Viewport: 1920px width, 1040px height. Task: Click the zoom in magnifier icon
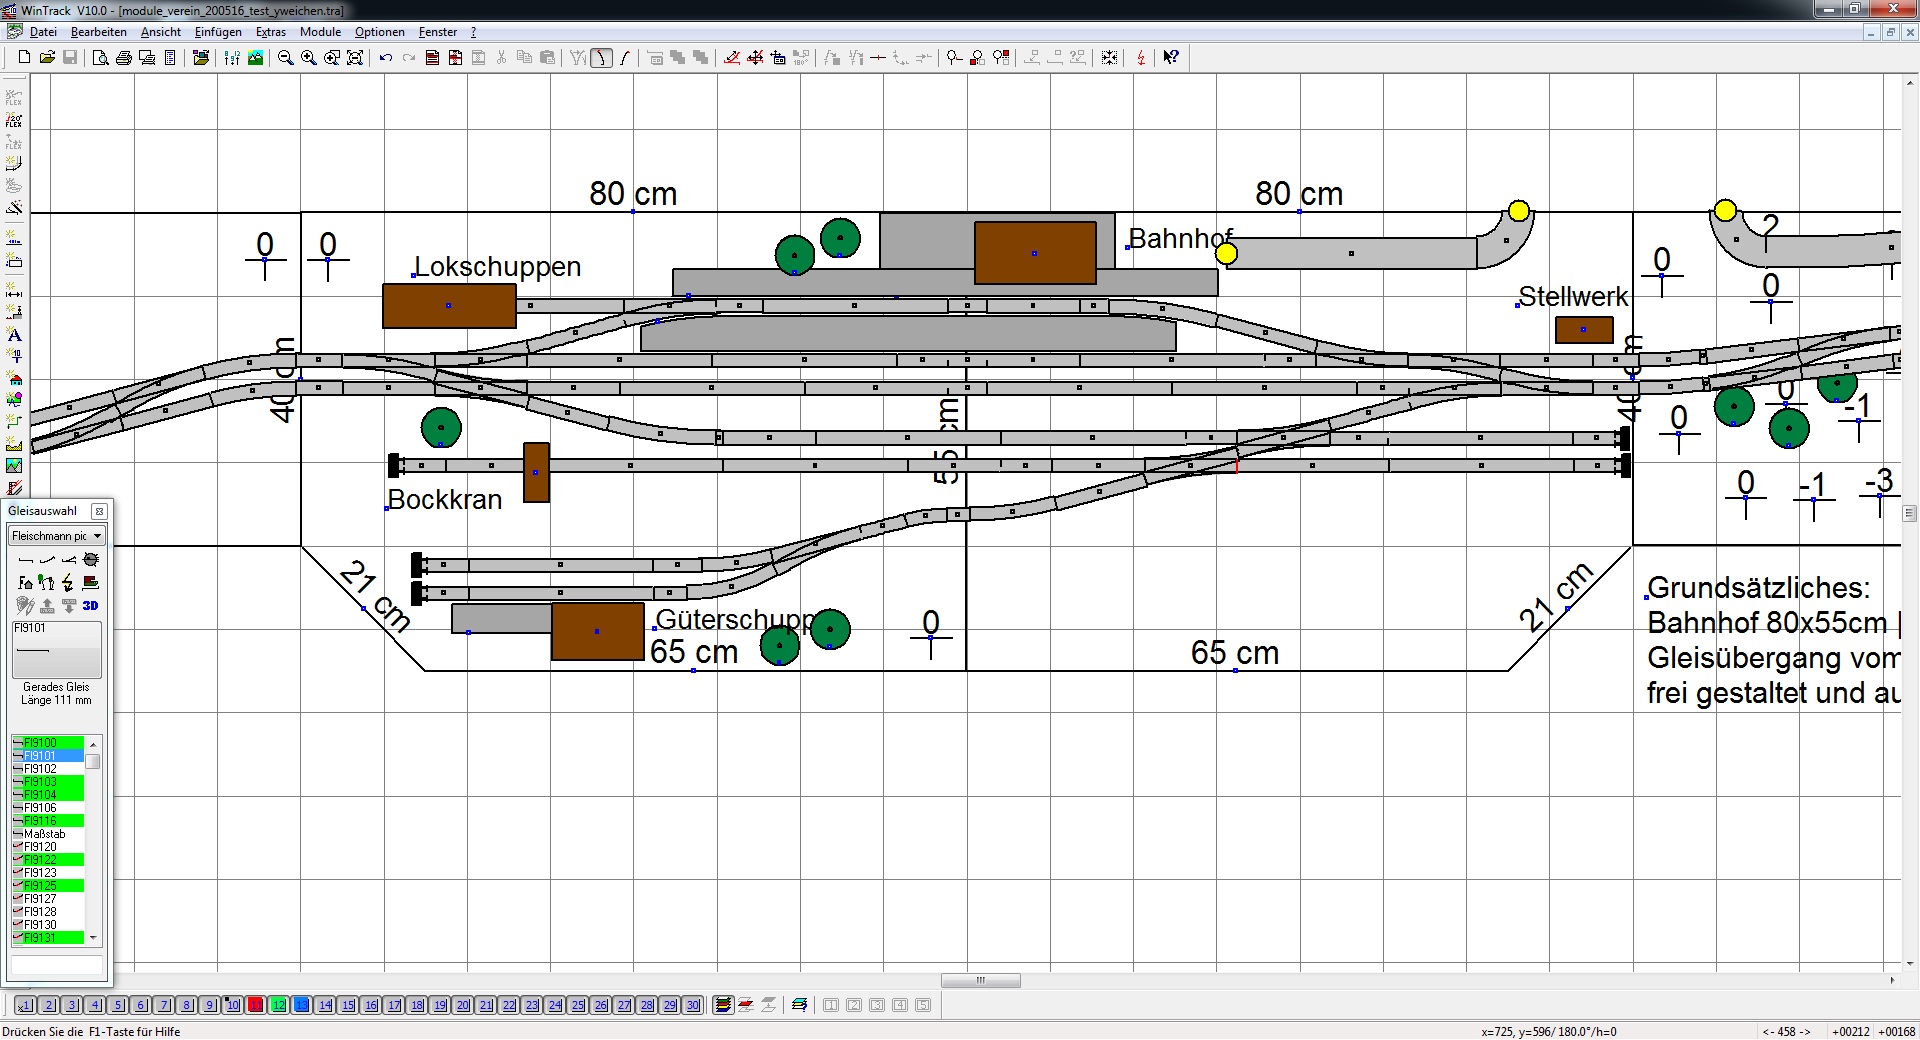pos(308,58)
